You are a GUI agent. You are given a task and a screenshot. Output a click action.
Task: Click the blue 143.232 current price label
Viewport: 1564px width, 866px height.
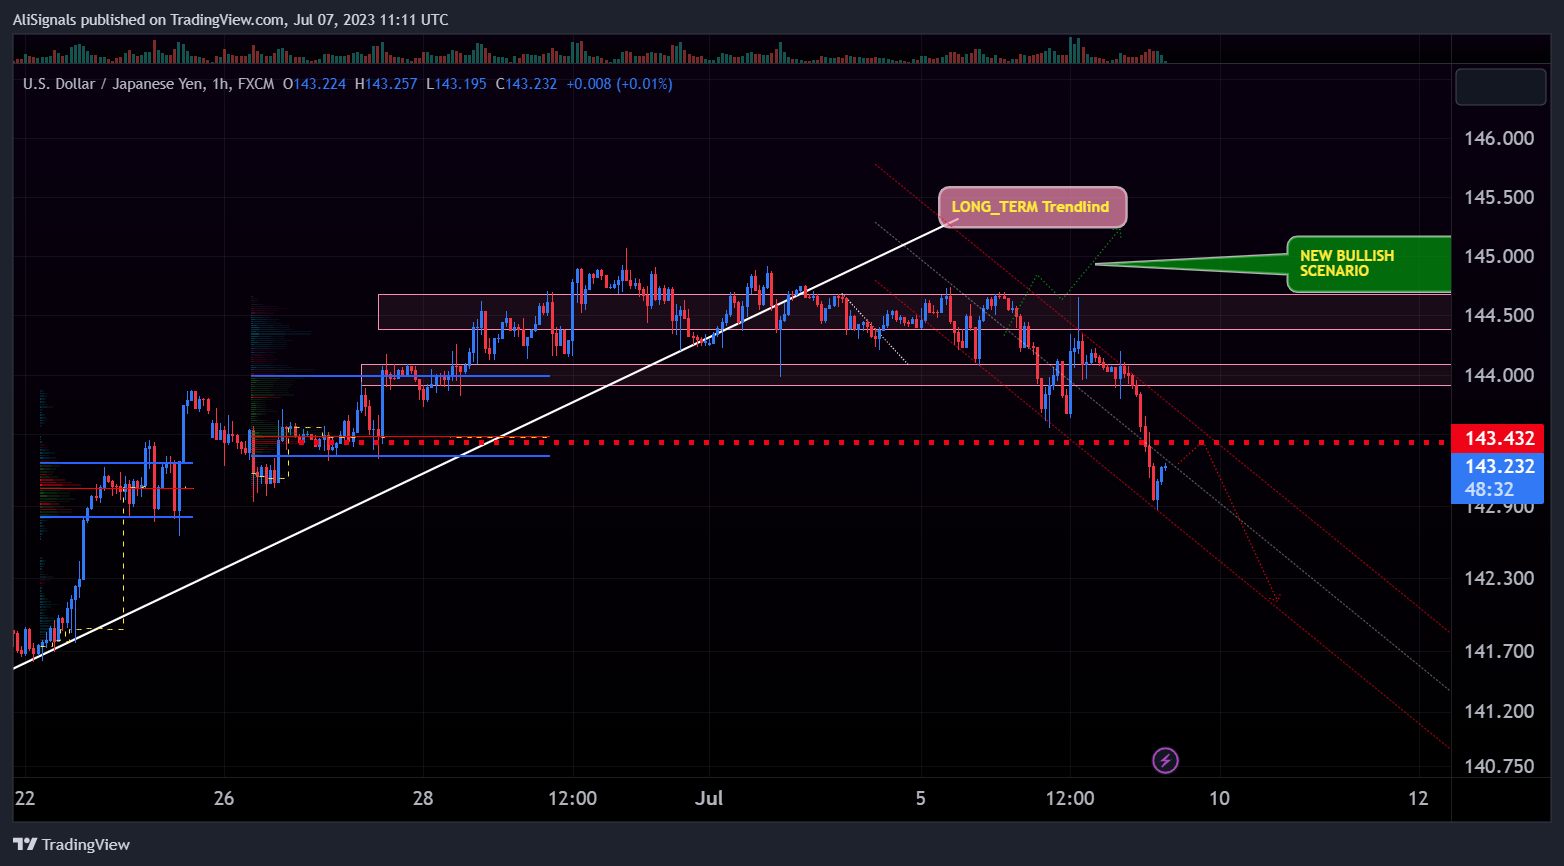click(1499, 466)
